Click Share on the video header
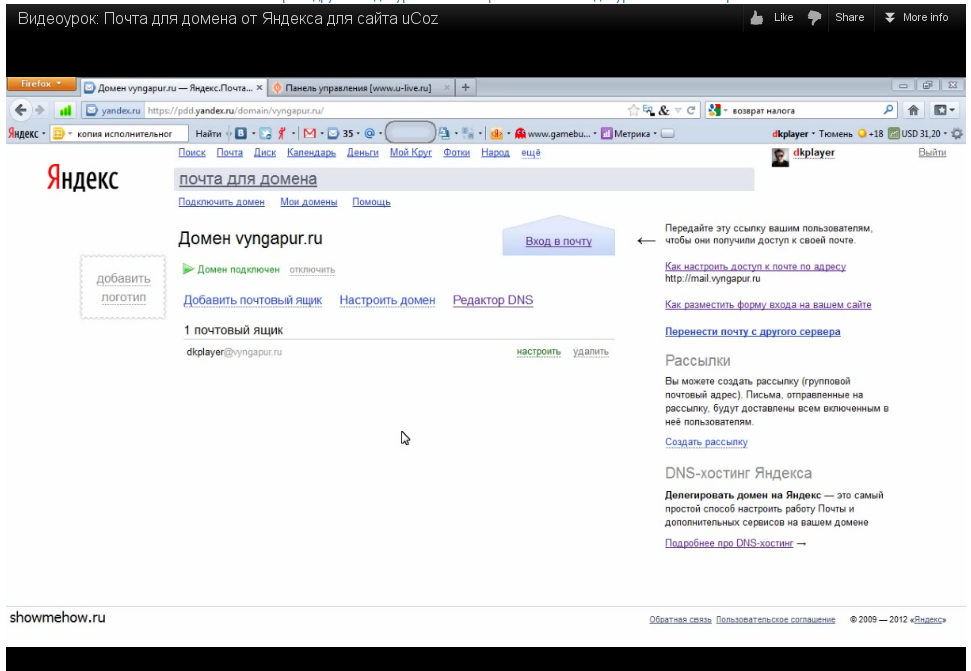The width and height of the screenshot is (971, 671). point(849,17)
